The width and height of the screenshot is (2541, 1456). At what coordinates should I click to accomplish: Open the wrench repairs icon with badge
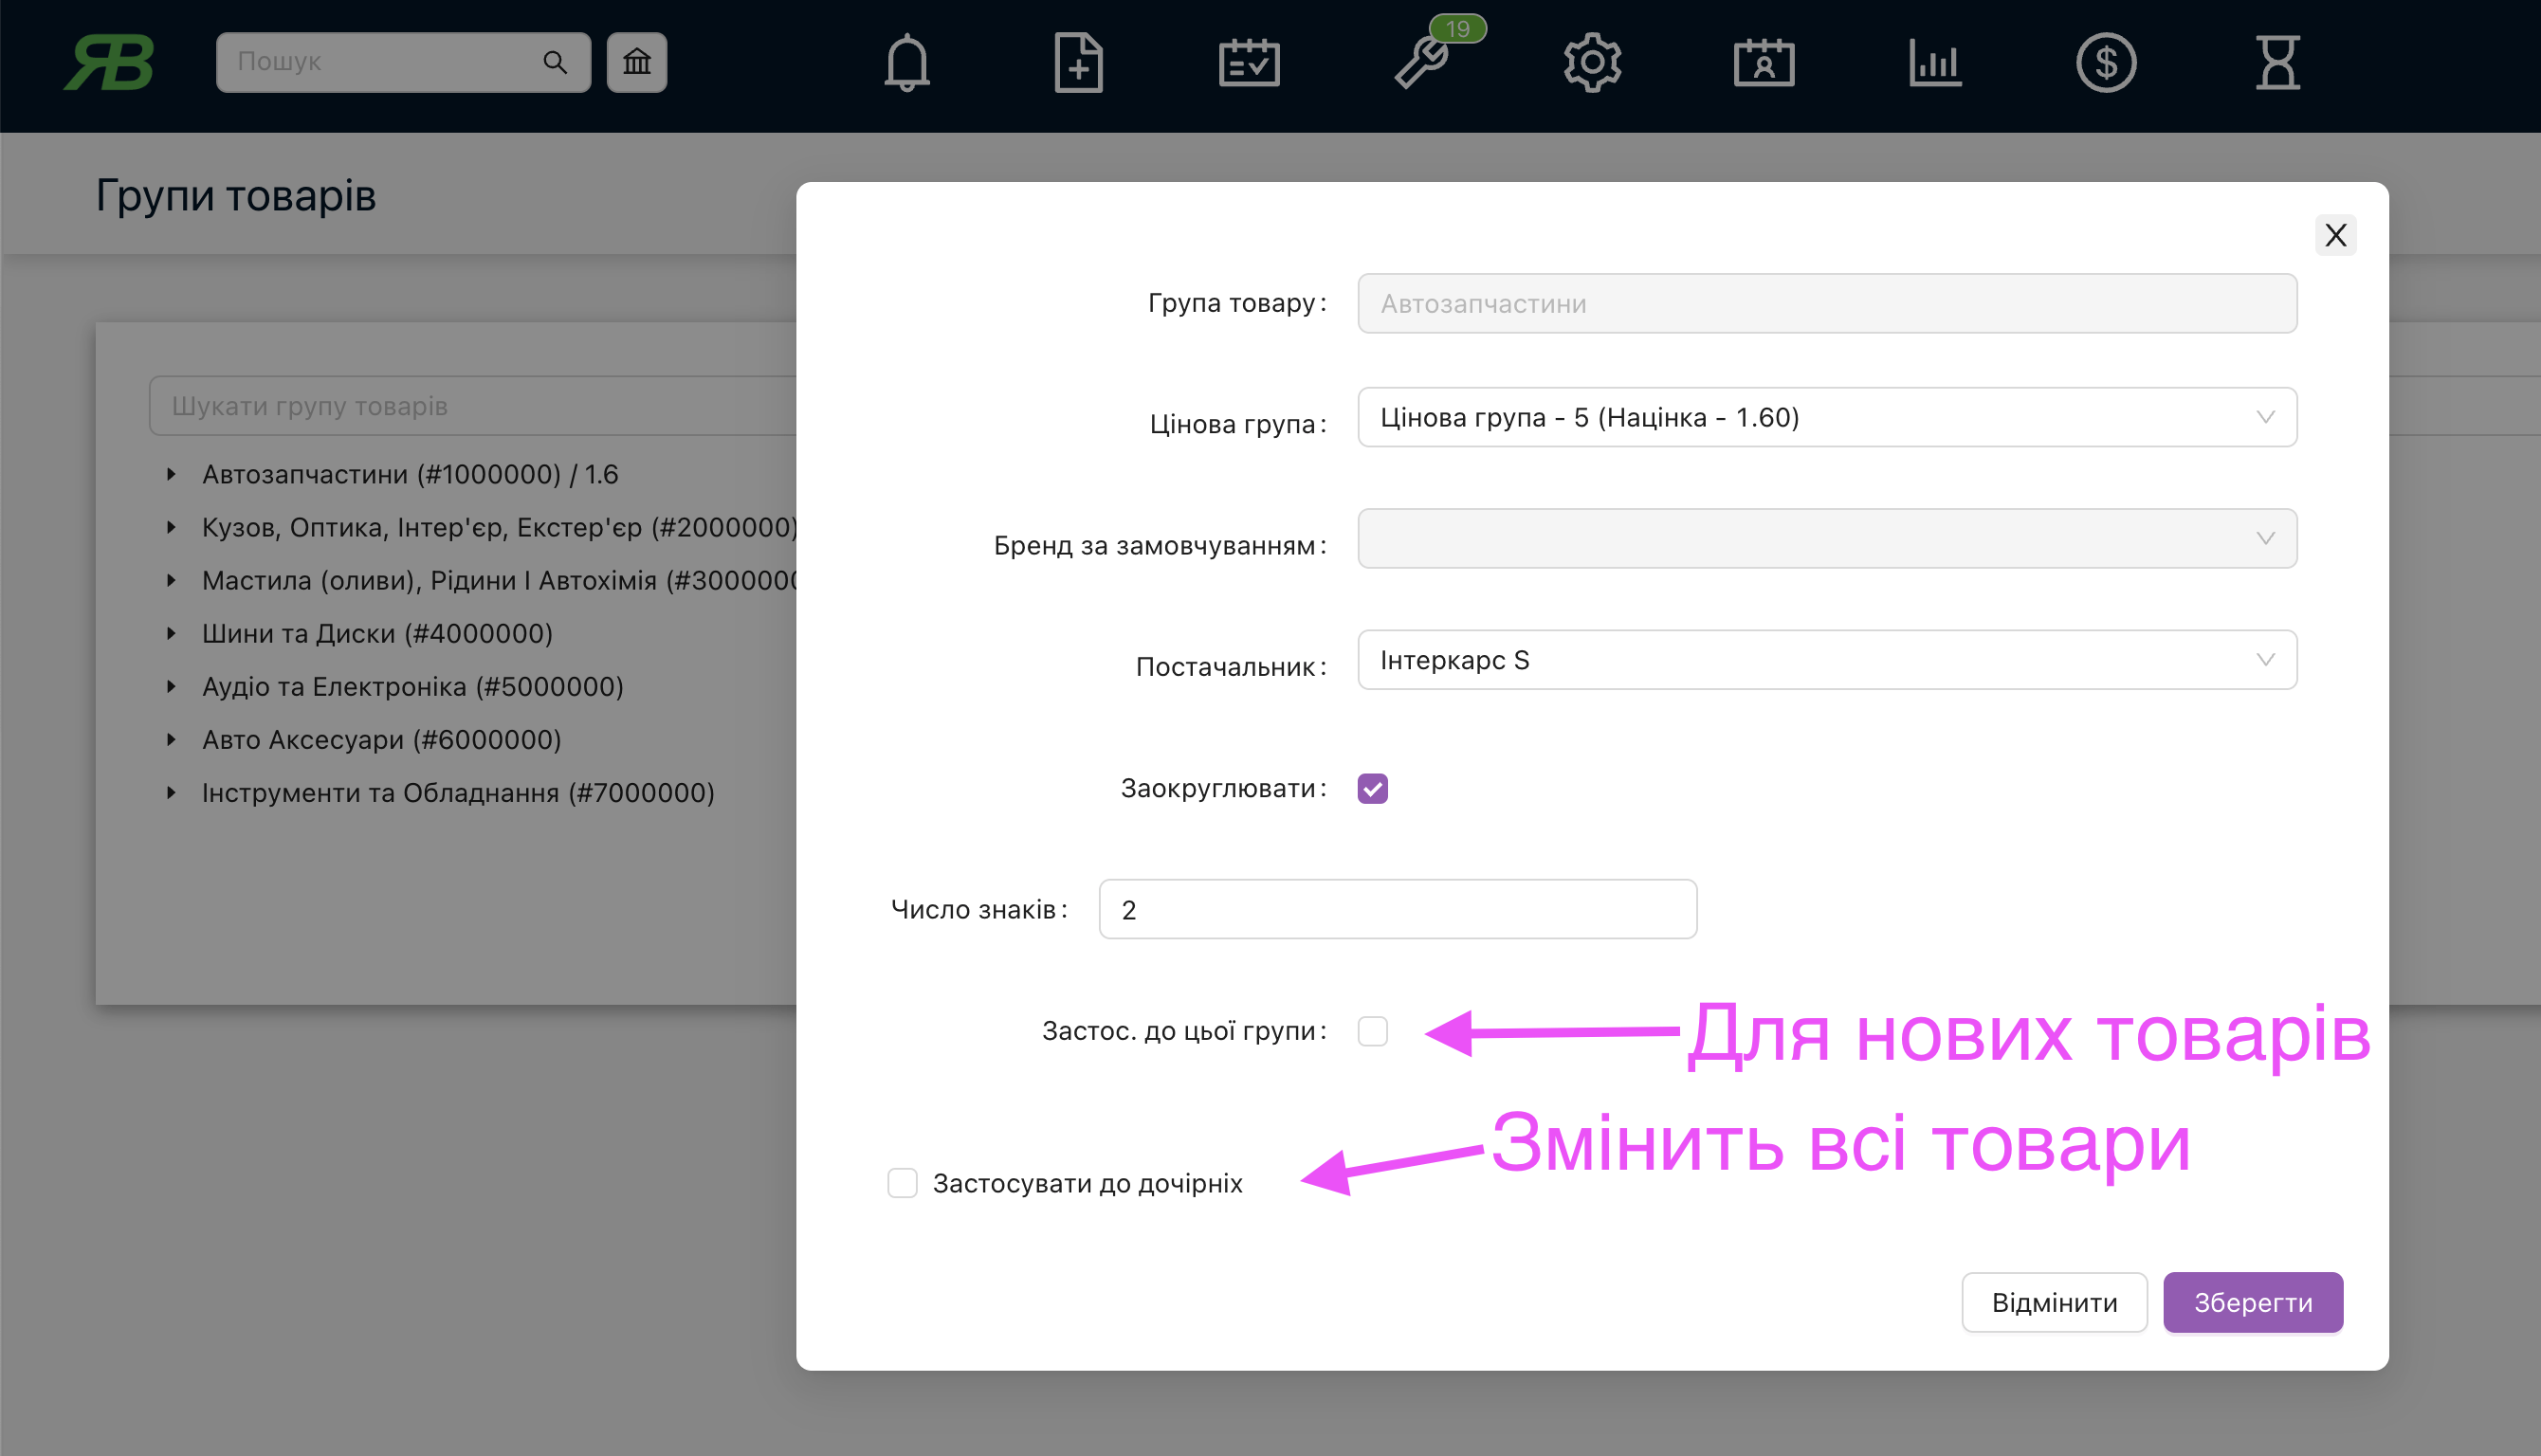coord(1422,63)
